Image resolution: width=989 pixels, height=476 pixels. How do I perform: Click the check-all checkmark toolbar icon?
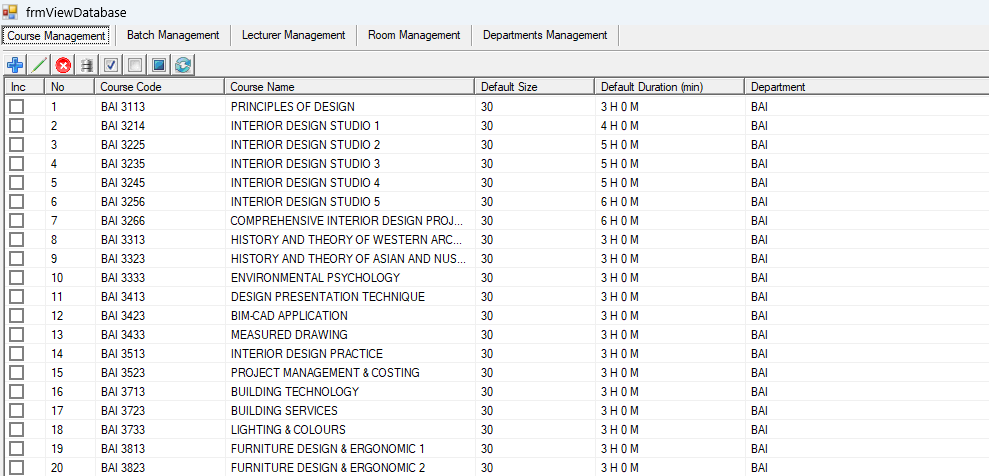coord(111,64)
